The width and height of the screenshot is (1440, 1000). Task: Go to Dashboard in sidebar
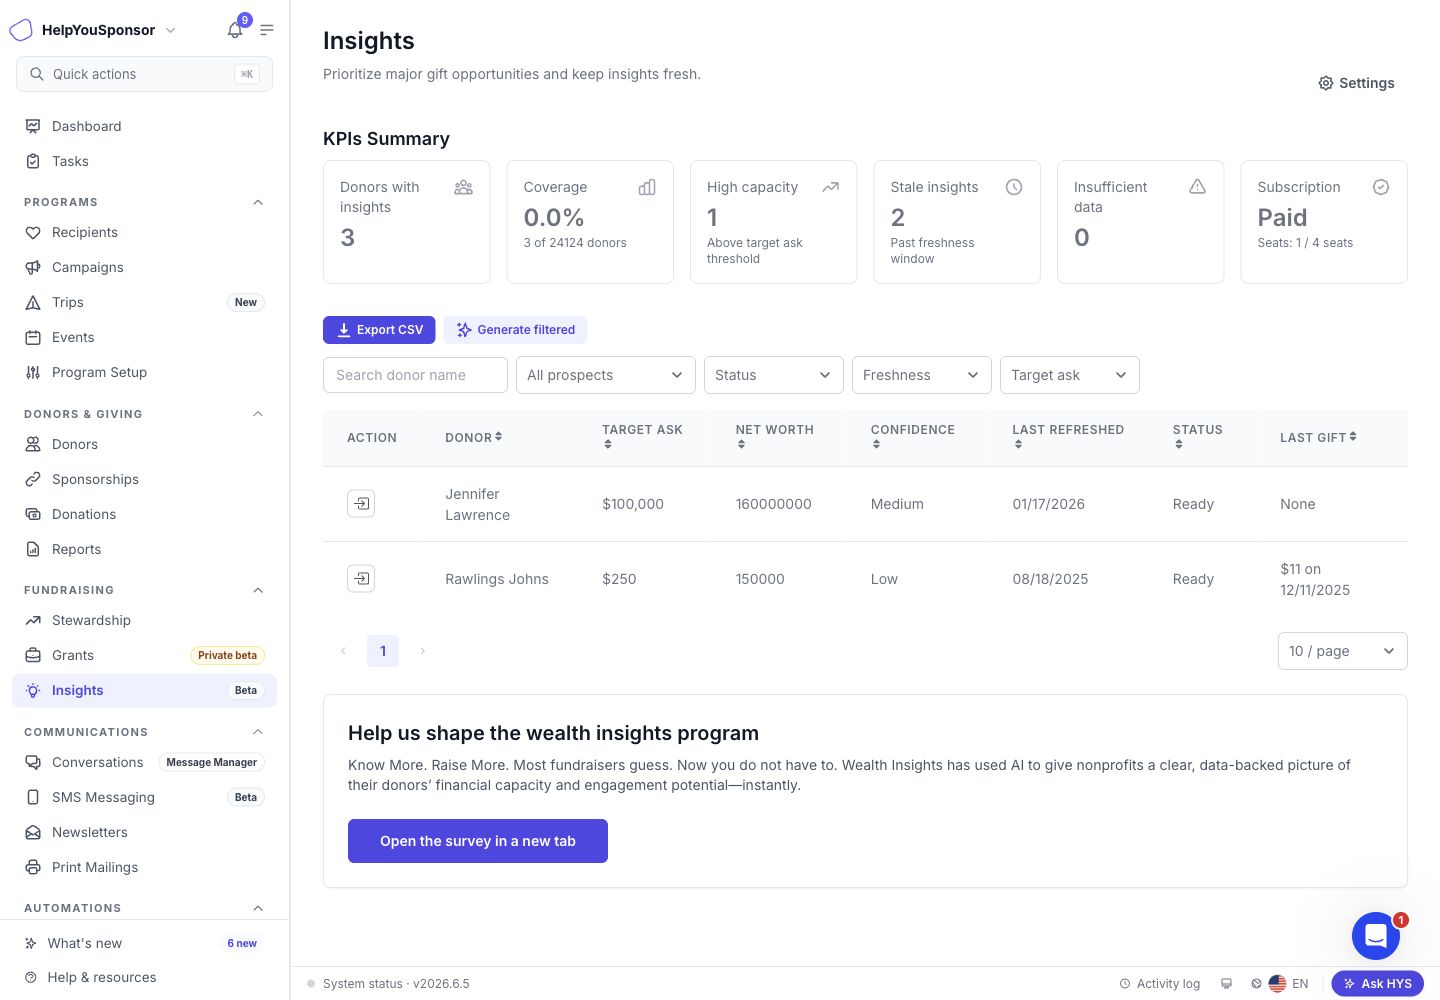point(144,126)
